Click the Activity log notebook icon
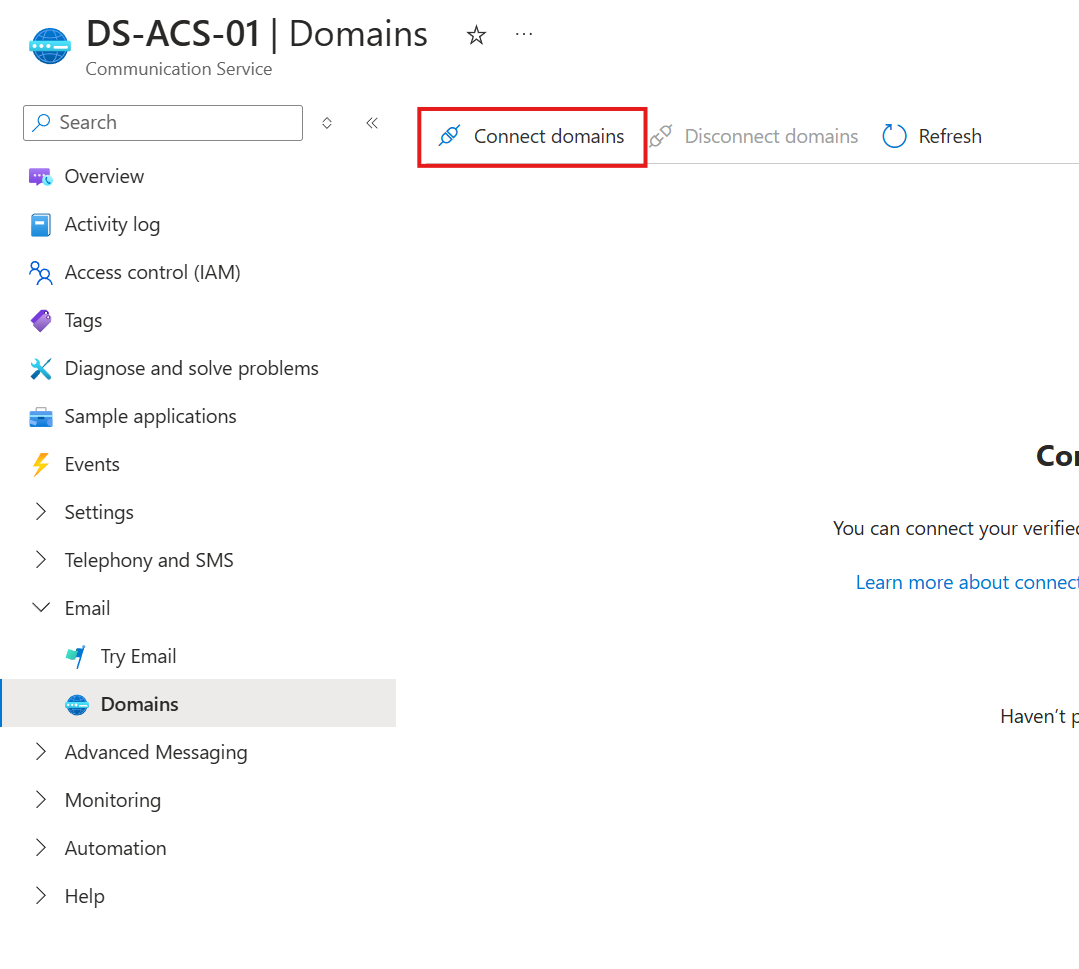Screen dimensions: 1079x969 point(40,225)
